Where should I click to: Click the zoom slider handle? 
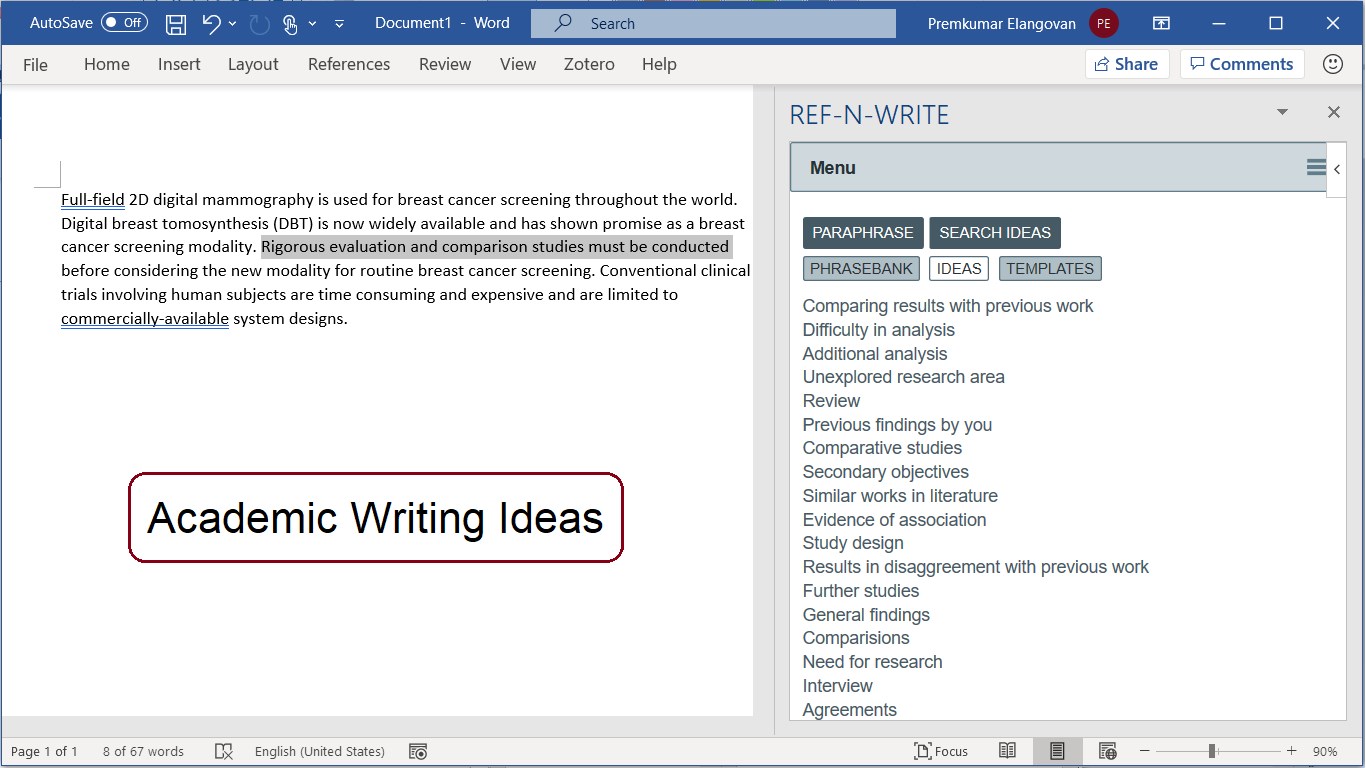(x=1212, y=751)
